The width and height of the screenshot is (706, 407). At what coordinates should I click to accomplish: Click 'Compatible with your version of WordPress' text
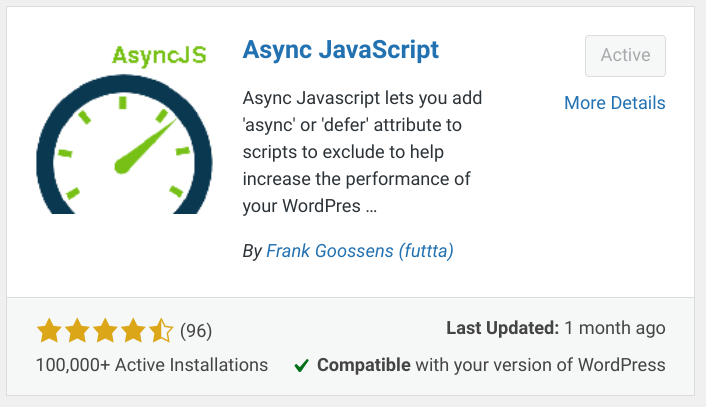tap(491, 365)
